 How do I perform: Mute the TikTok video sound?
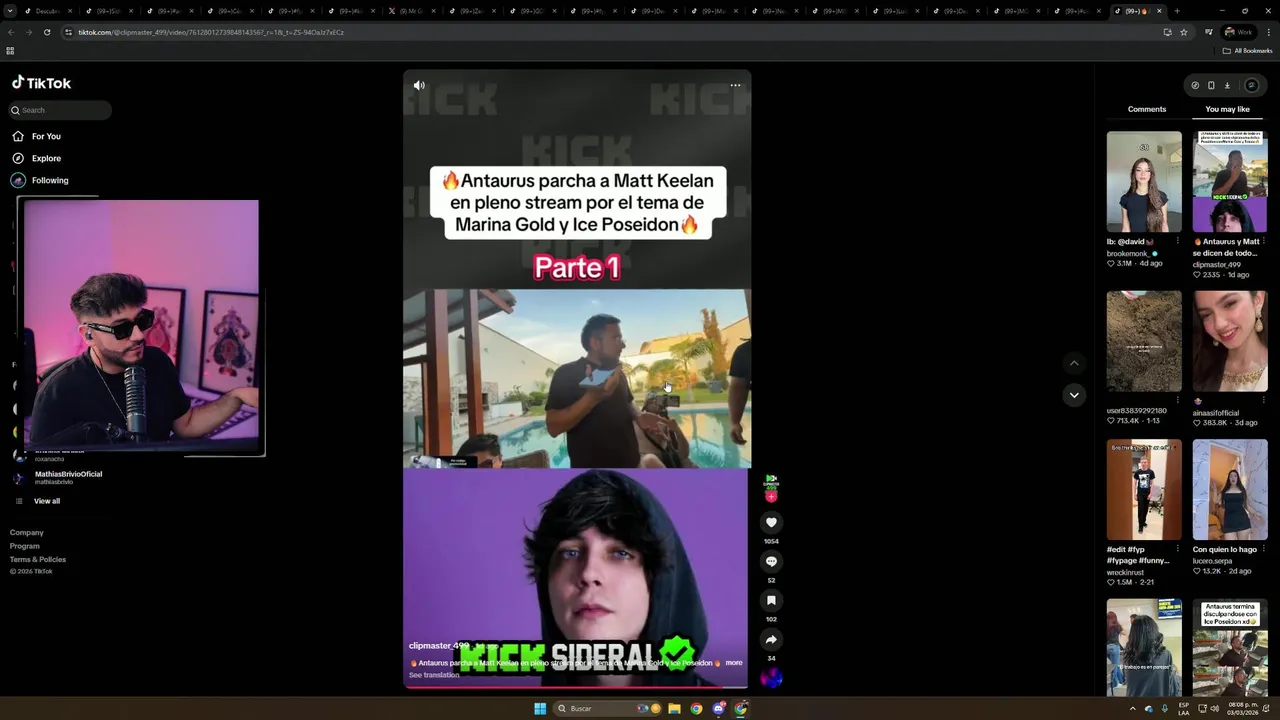pos(419,85)
